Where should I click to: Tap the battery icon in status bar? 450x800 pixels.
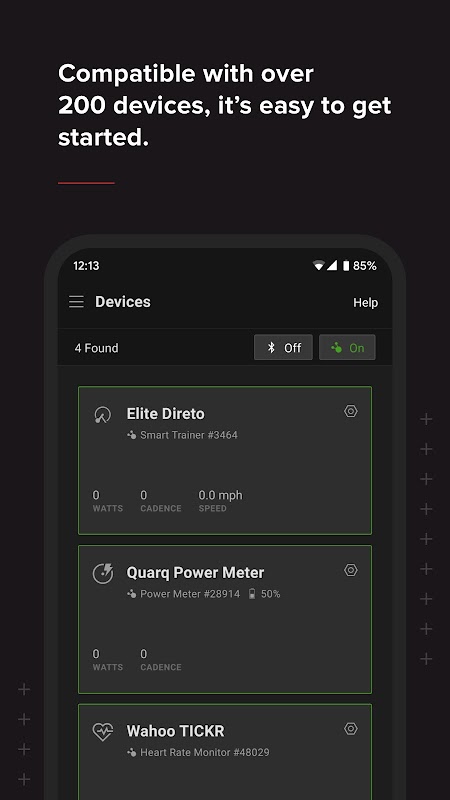coord(346,266)
